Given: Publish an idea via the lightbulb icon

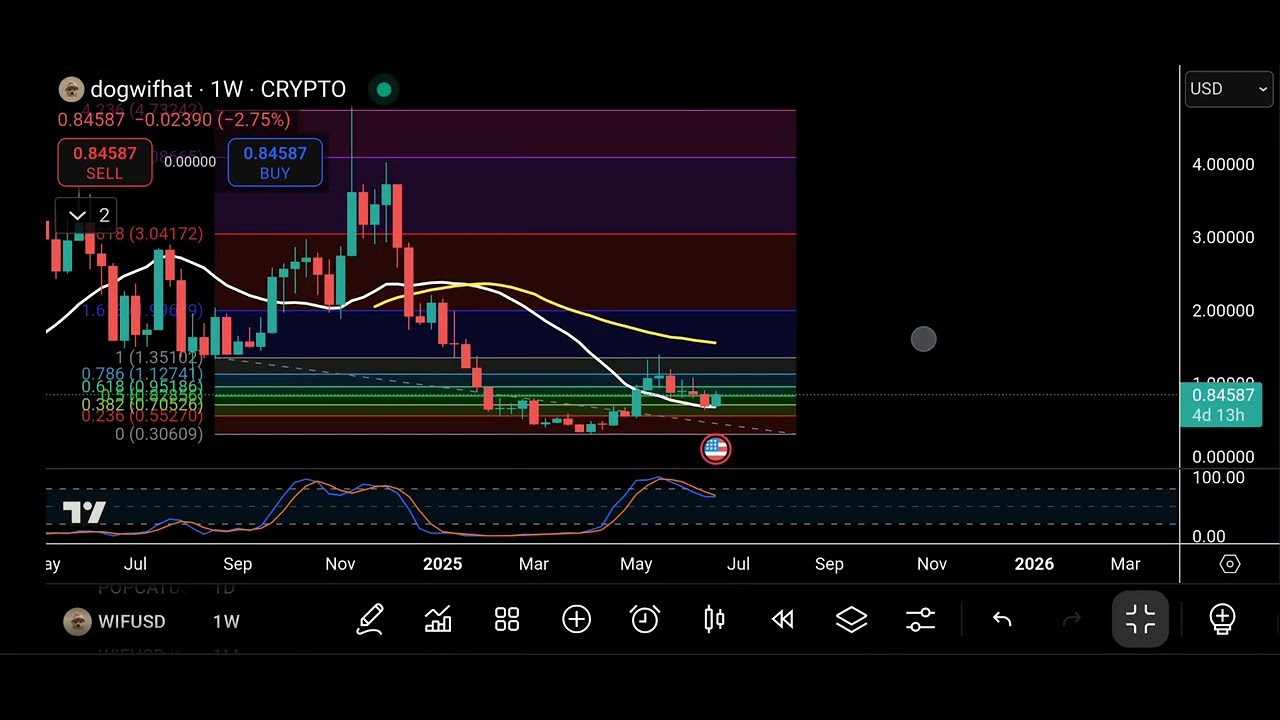Looking at the screenshot, I should click(1222, 619).
